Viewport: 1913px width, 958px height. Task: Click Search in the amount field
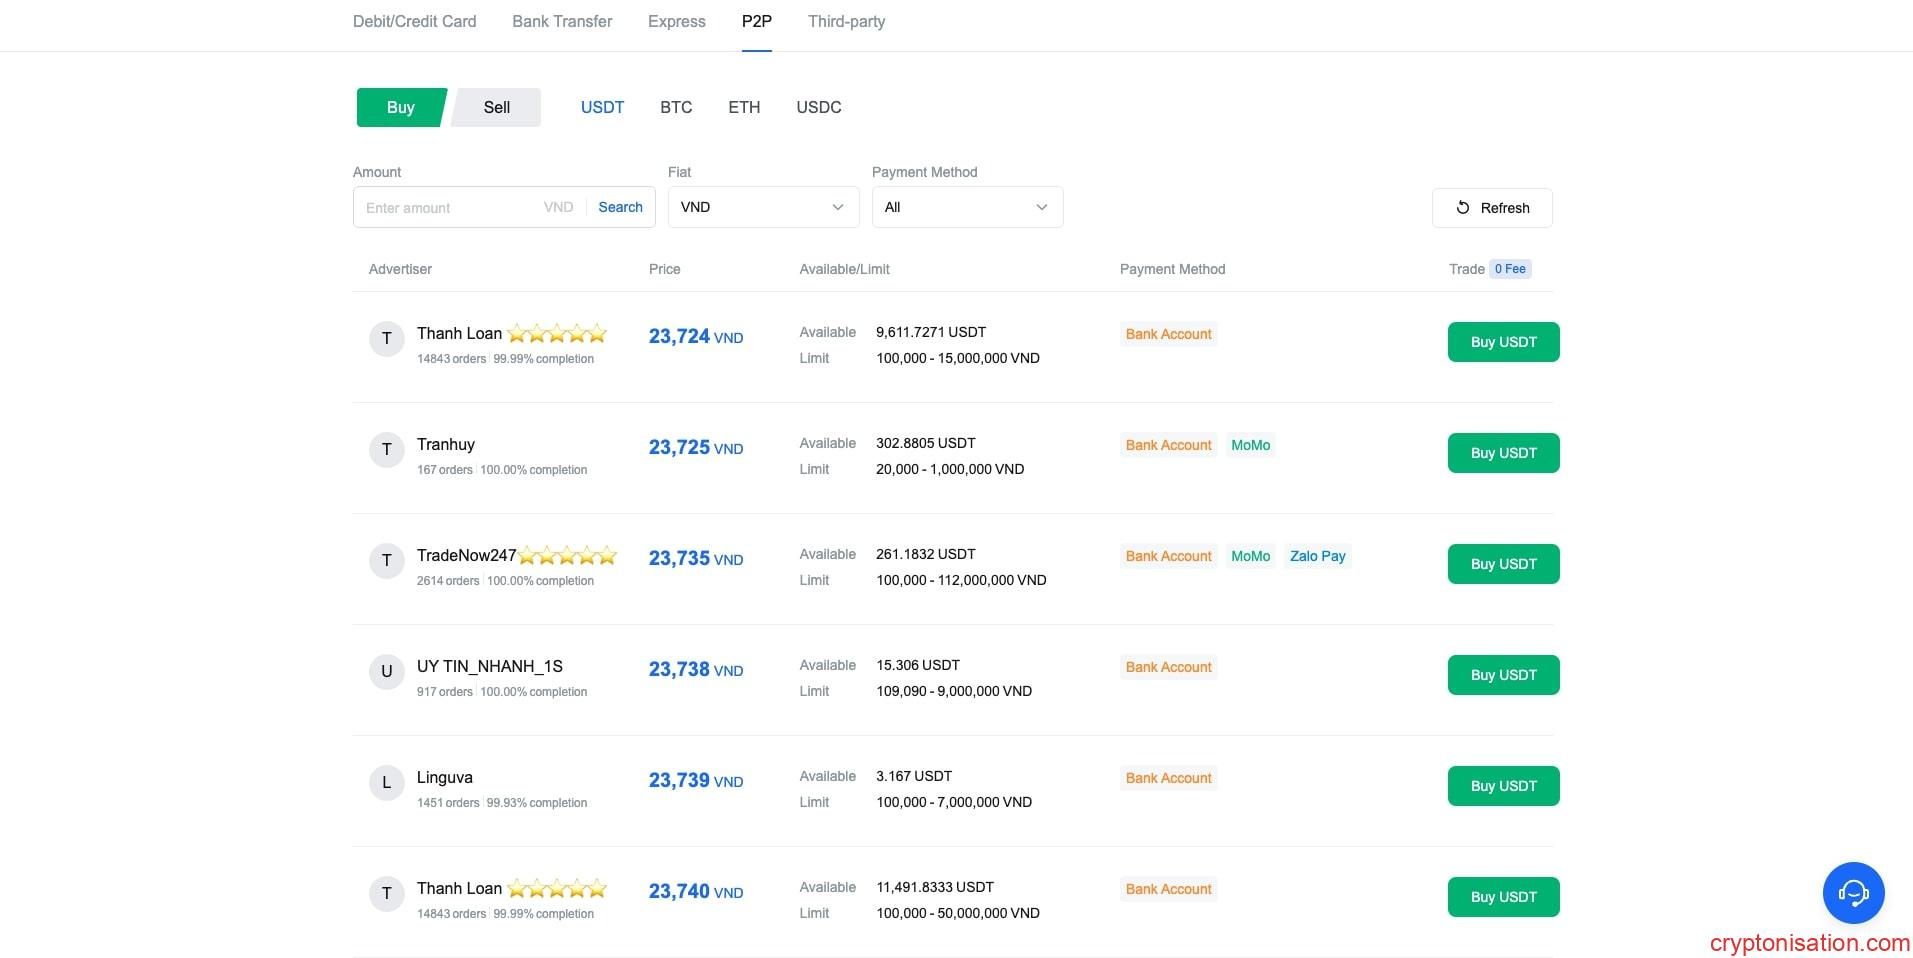[x=620, y=207]
